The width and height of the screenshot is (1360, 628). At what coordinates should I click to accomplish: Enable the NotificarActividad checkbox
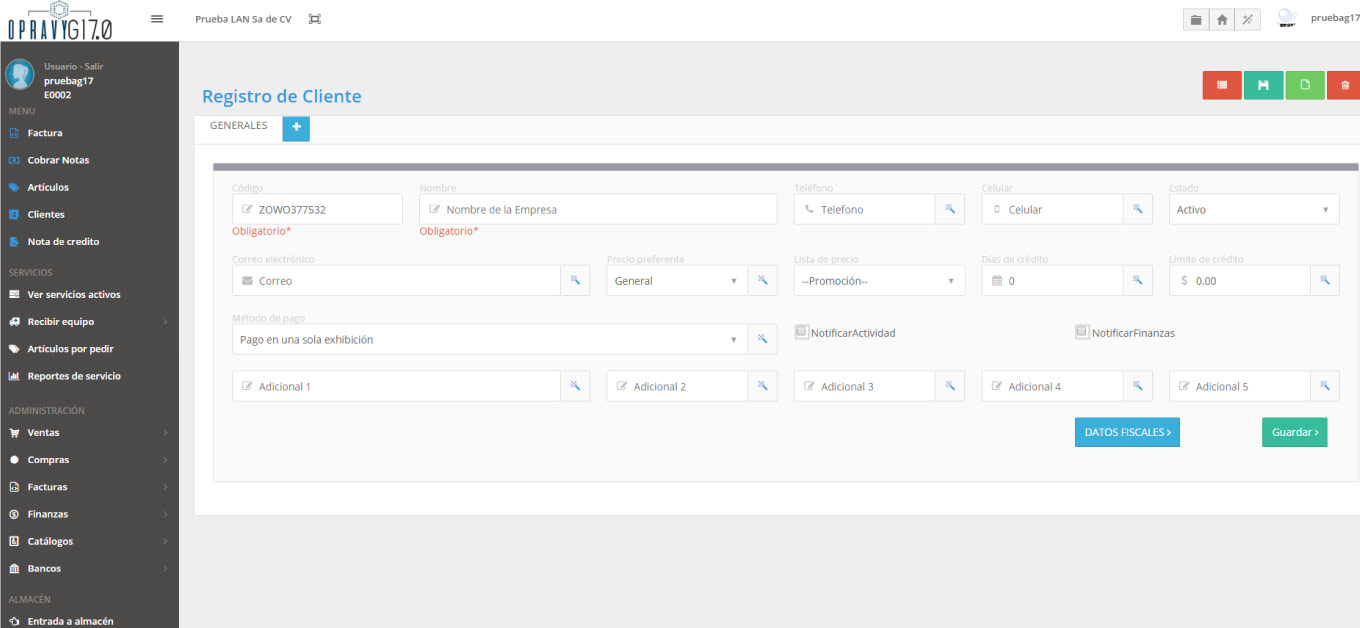click(x=801, y=332)
